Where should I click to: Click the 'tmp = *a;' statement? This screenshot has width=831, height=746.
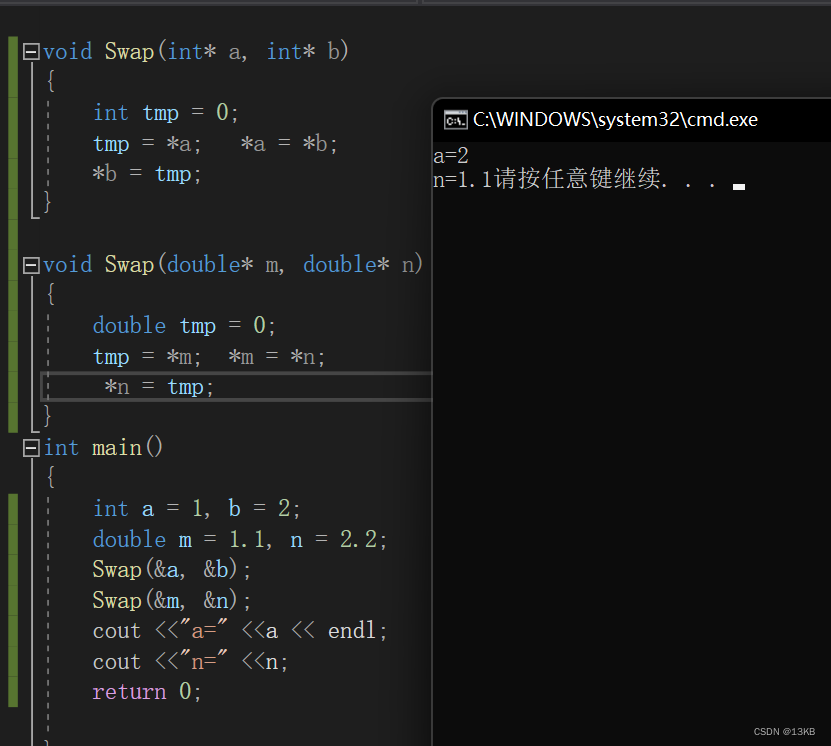pos(147,144)
